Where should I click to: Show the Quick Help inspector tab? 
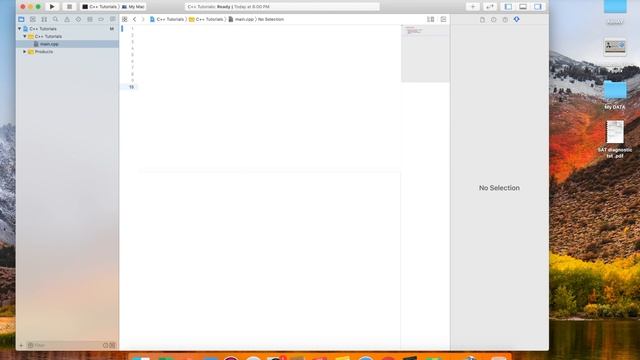pyautogui.click(x=505, y=19)
